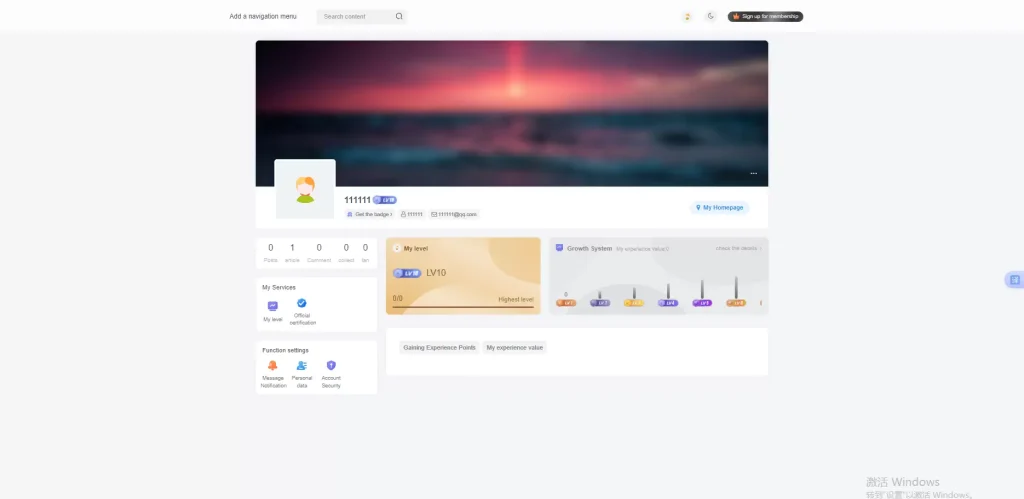Click the user avatar thumbnail
The image size is (1024, 499).
coord(305,189)
